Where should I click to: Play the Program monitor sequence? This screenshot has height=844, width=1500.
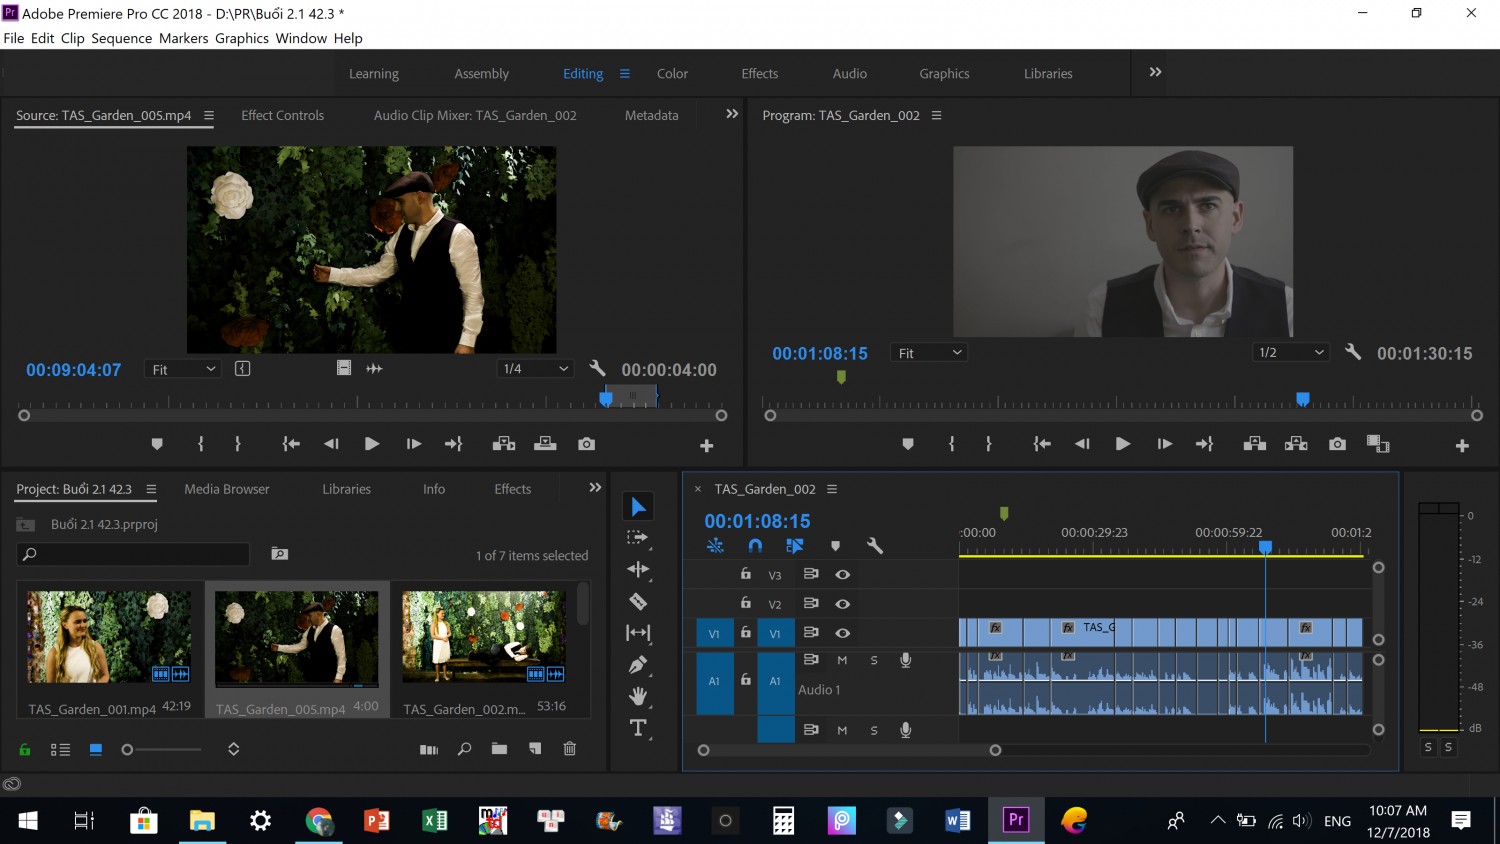point(1123,444)
